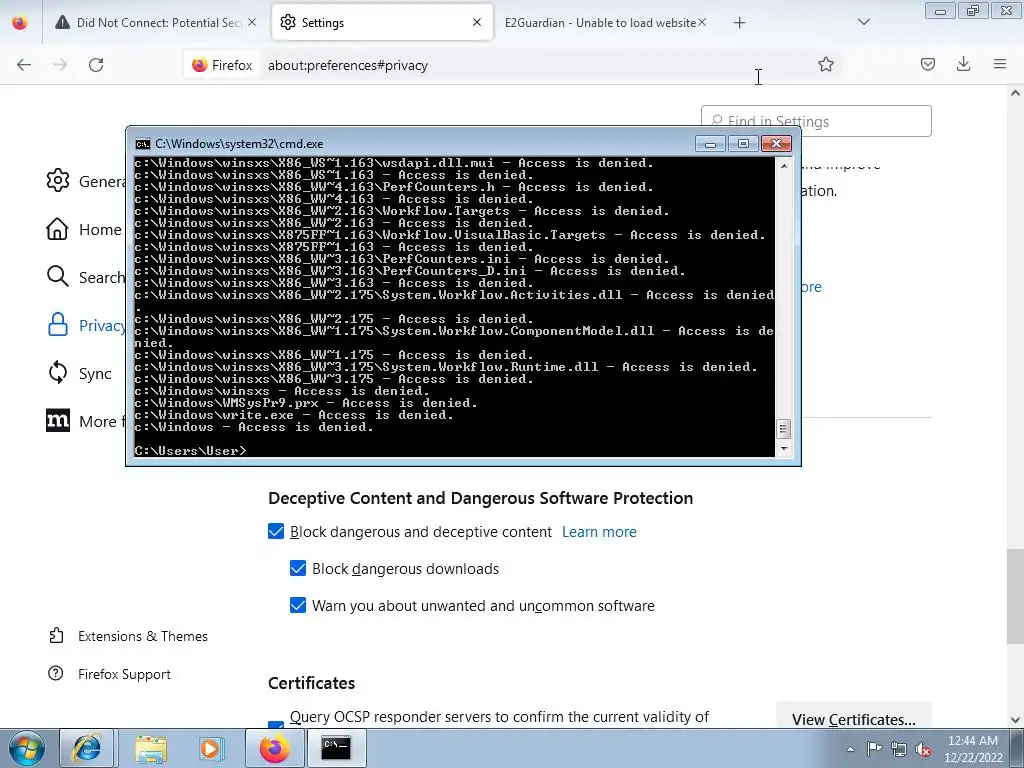This screenshot has height=768, width=1024.
Task: Click the Find in Settings field
Action: 816,121
